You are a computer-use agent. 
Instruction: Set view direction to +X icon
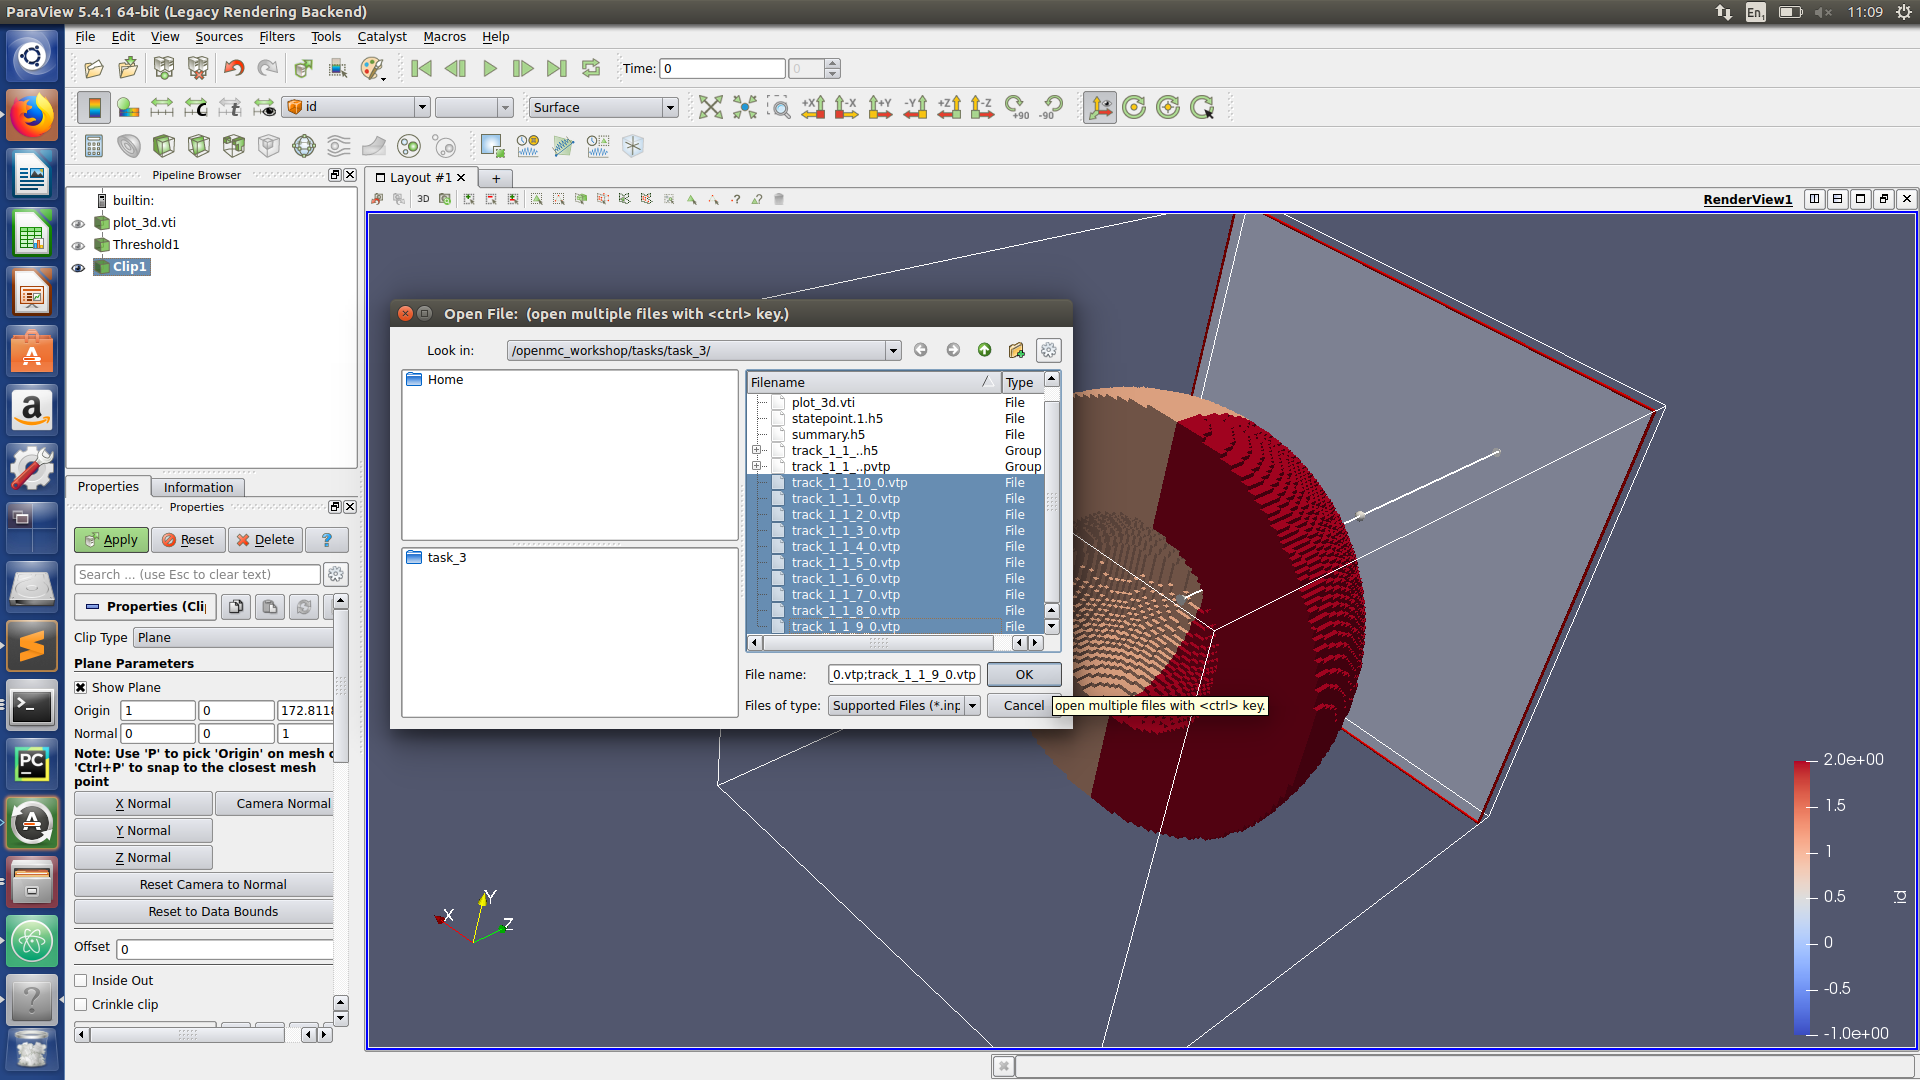pos(813,107)
